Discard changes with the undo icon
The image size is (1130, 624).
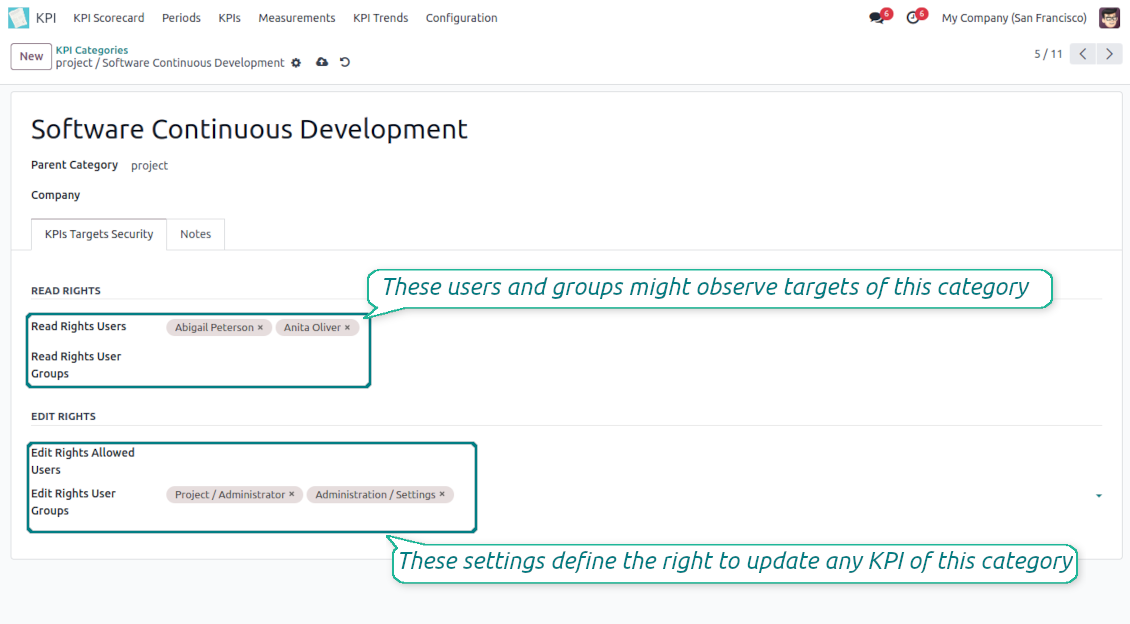pos(345,62)
